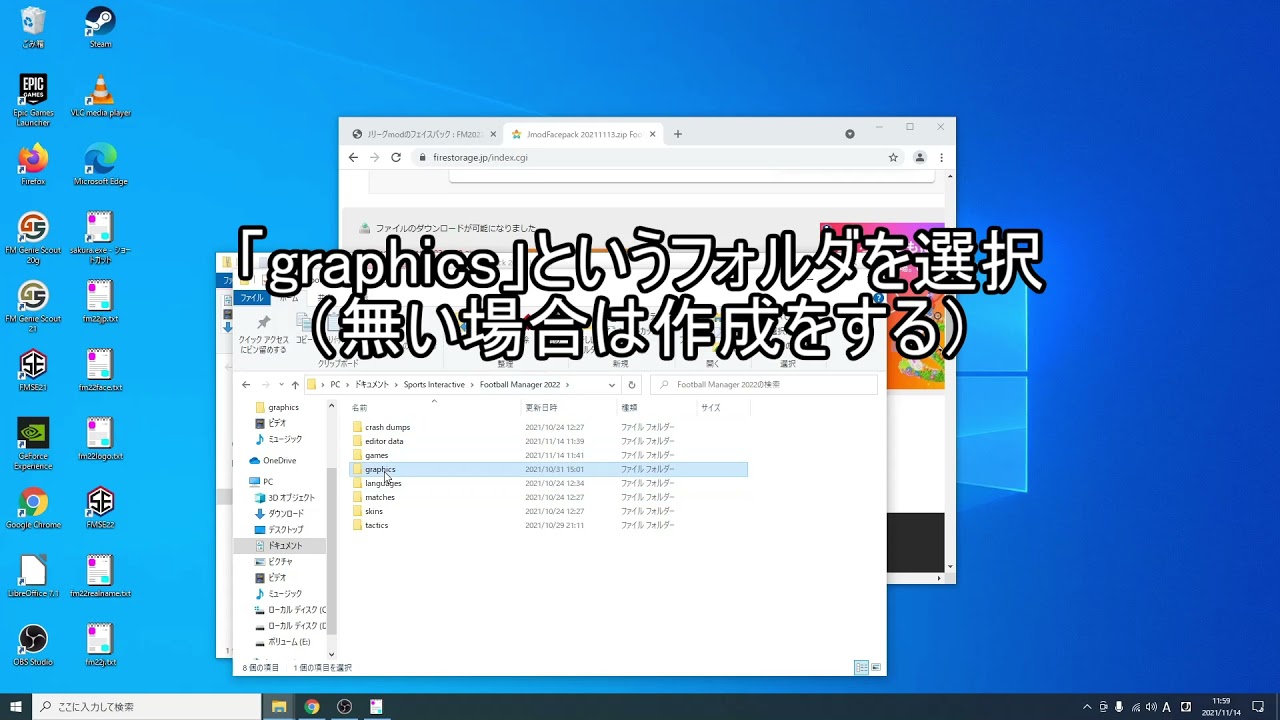Viewport: 1280px width, 720px height.
Task: Select the LibreOffice 7.1 desktop icon
Action: click(33, 576)
